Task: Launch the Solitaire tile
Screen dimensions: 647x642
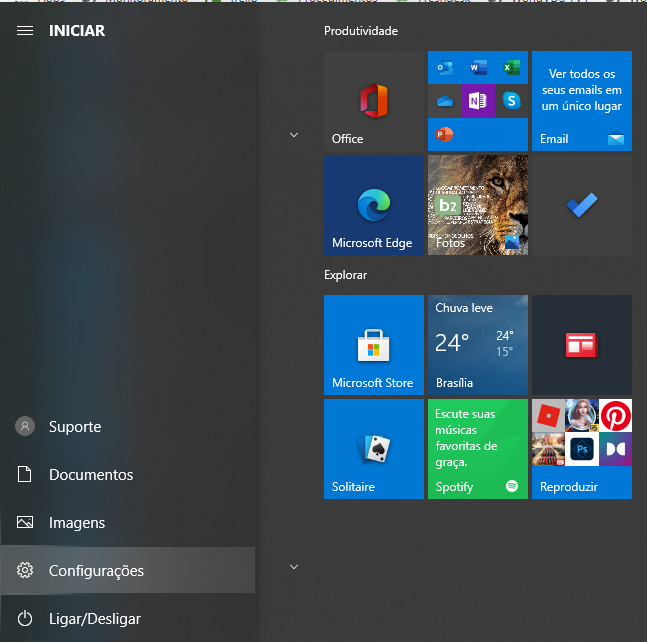Action: click(x=373, y=449)
